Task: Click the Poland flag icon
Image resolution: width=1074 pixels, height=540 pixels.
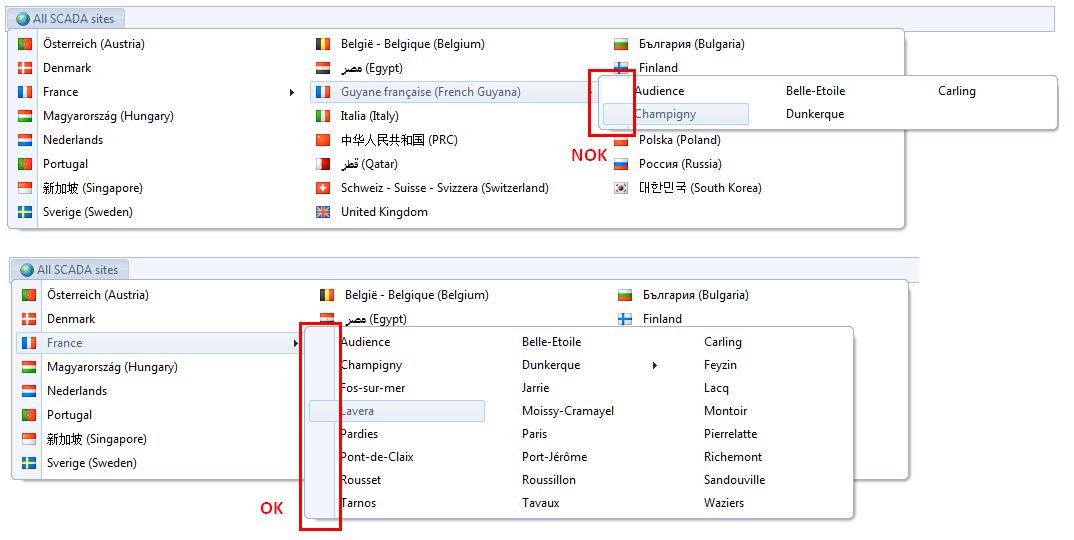Action: click(x=621, y=141)
